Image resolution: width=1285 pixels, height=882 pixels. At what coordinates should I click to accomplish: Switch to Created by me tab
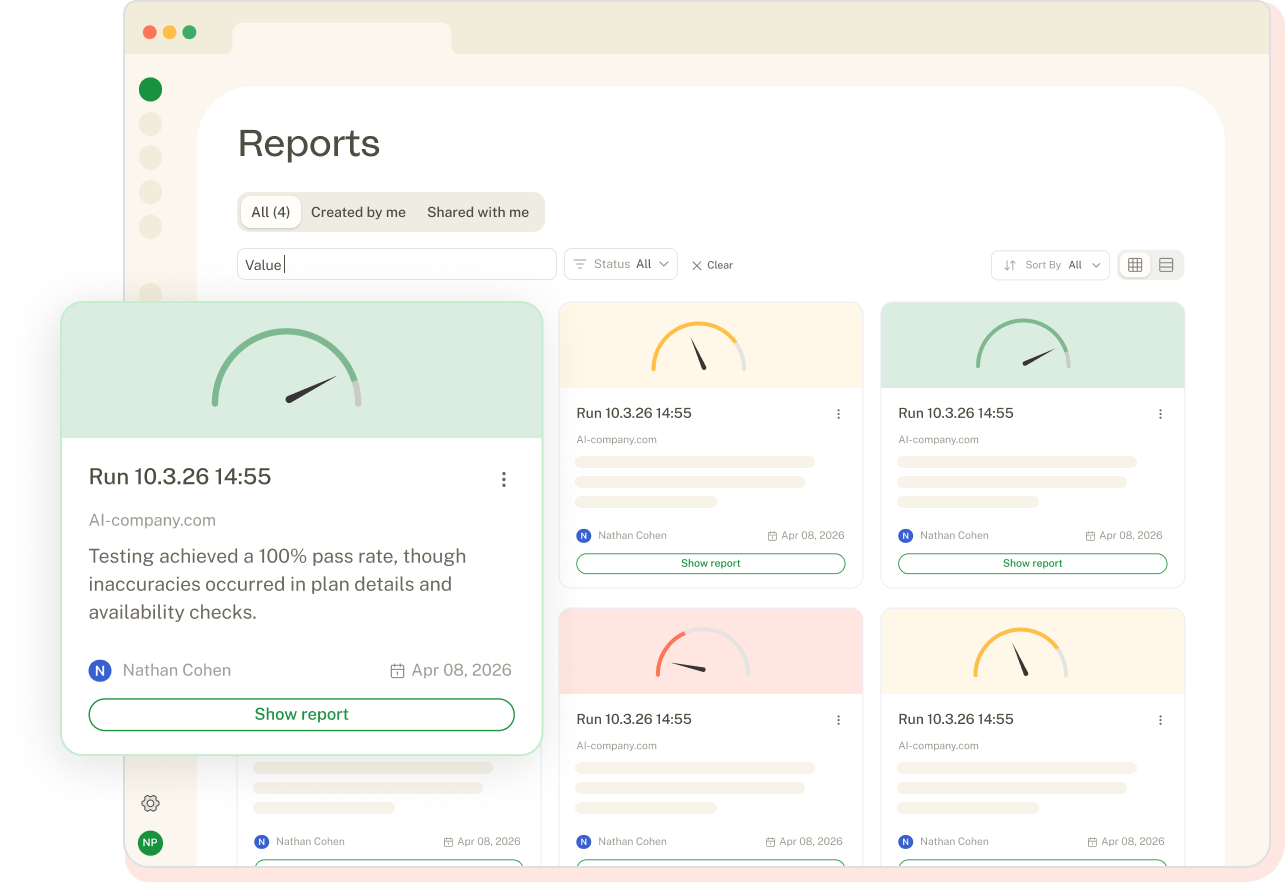[x=358, y=212]
